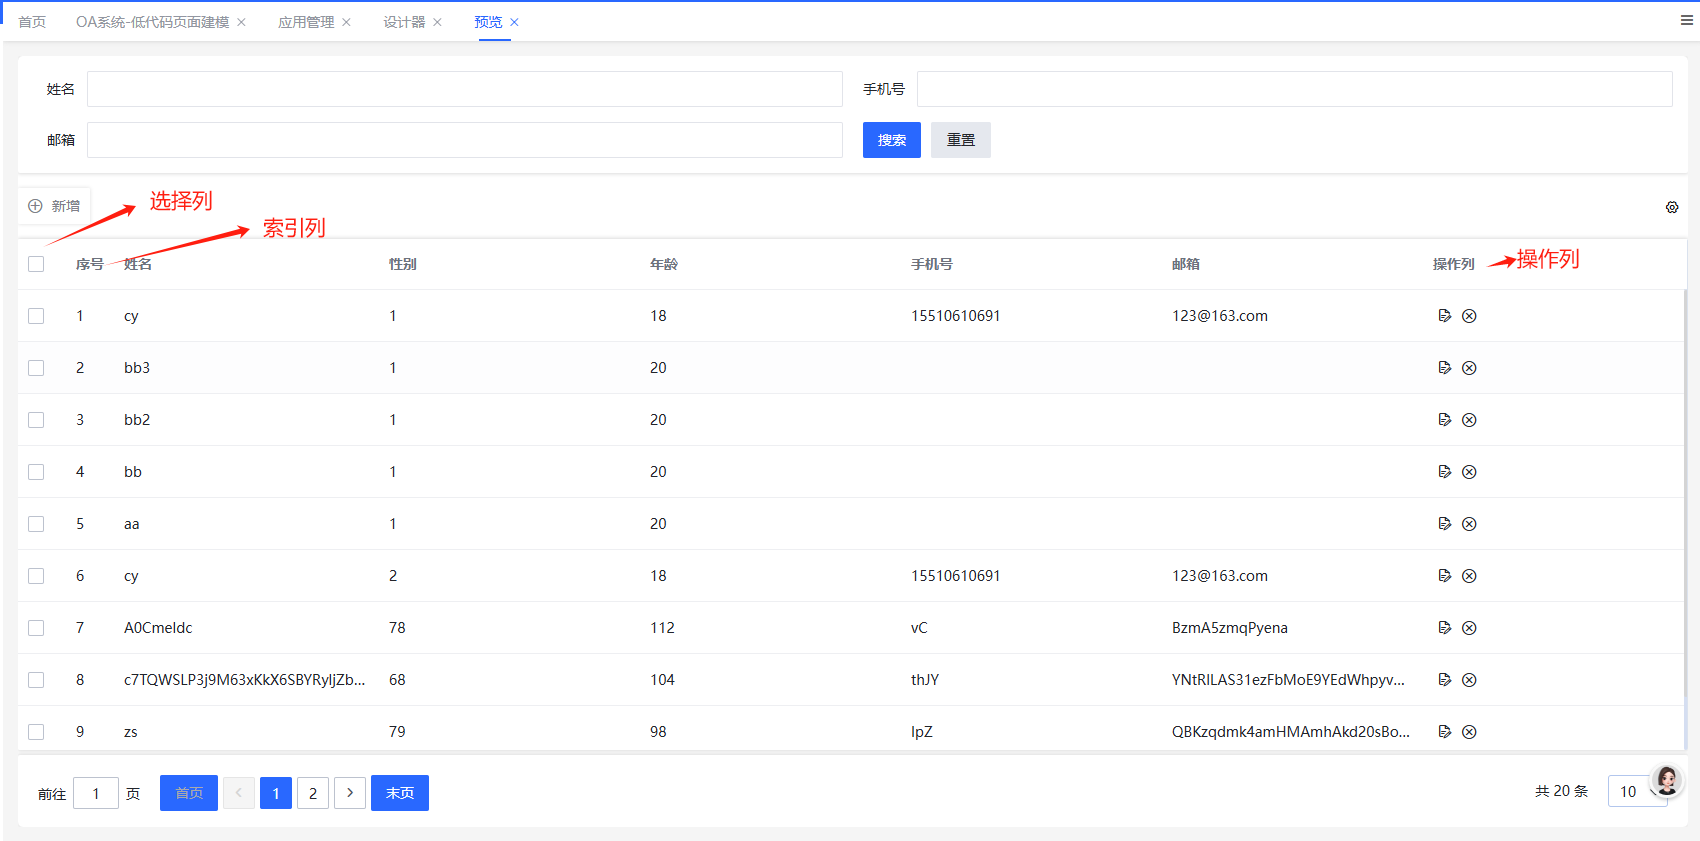
Task: Click the delete icon for row 5 aa
Action: pyautogui.click(x=1469, y=524)
